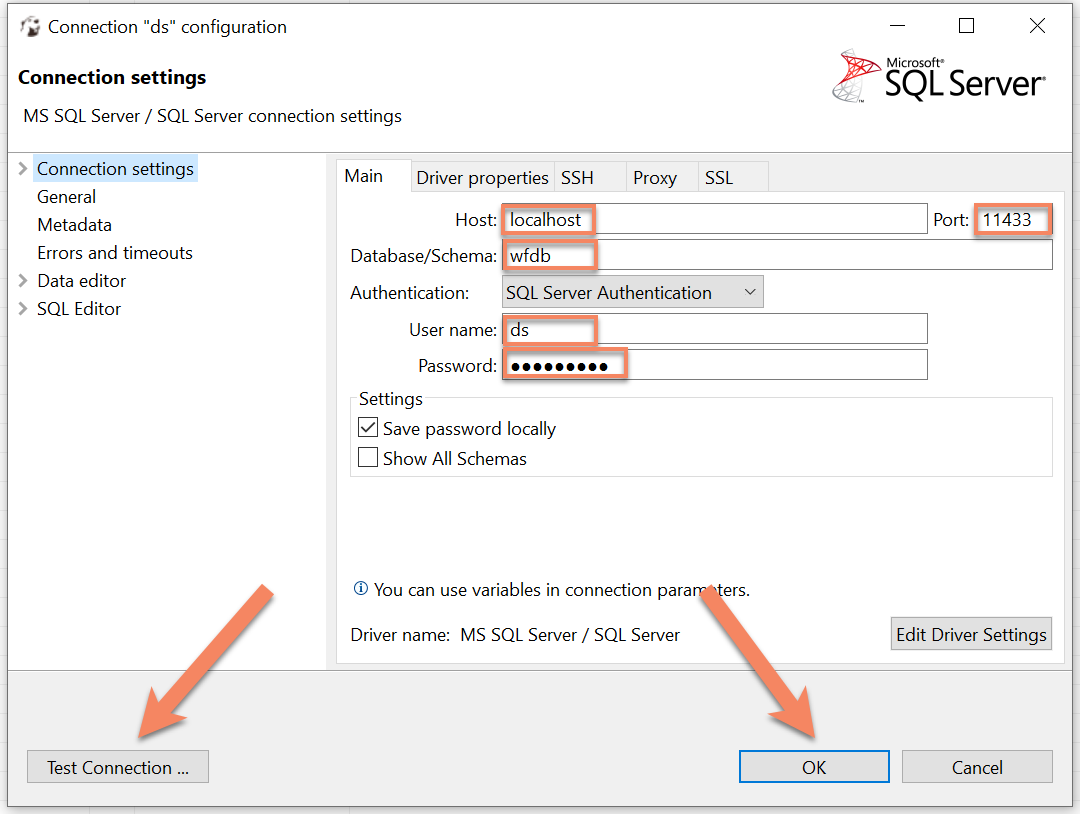
Task: Toggle Save password locally checkbox
Action: (x=368, y=428)
